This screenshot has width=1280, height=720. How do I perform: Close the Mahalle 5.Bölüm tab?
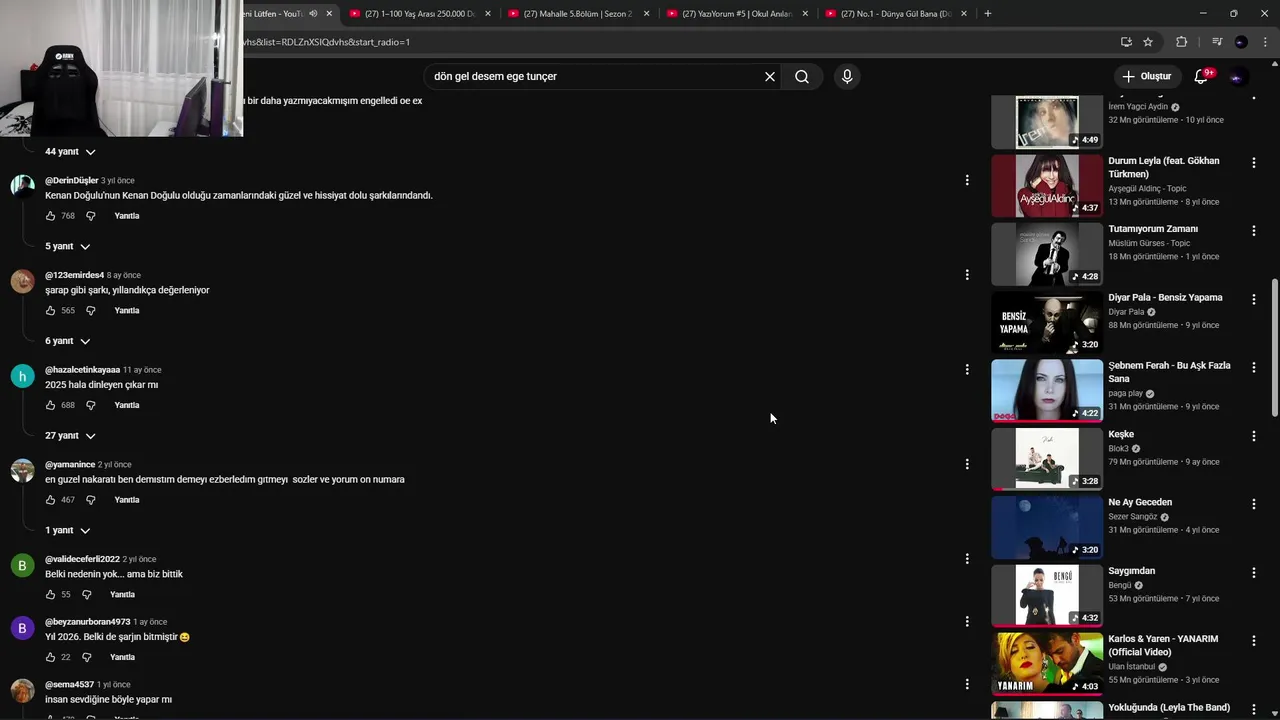click(x=646, y=13)
